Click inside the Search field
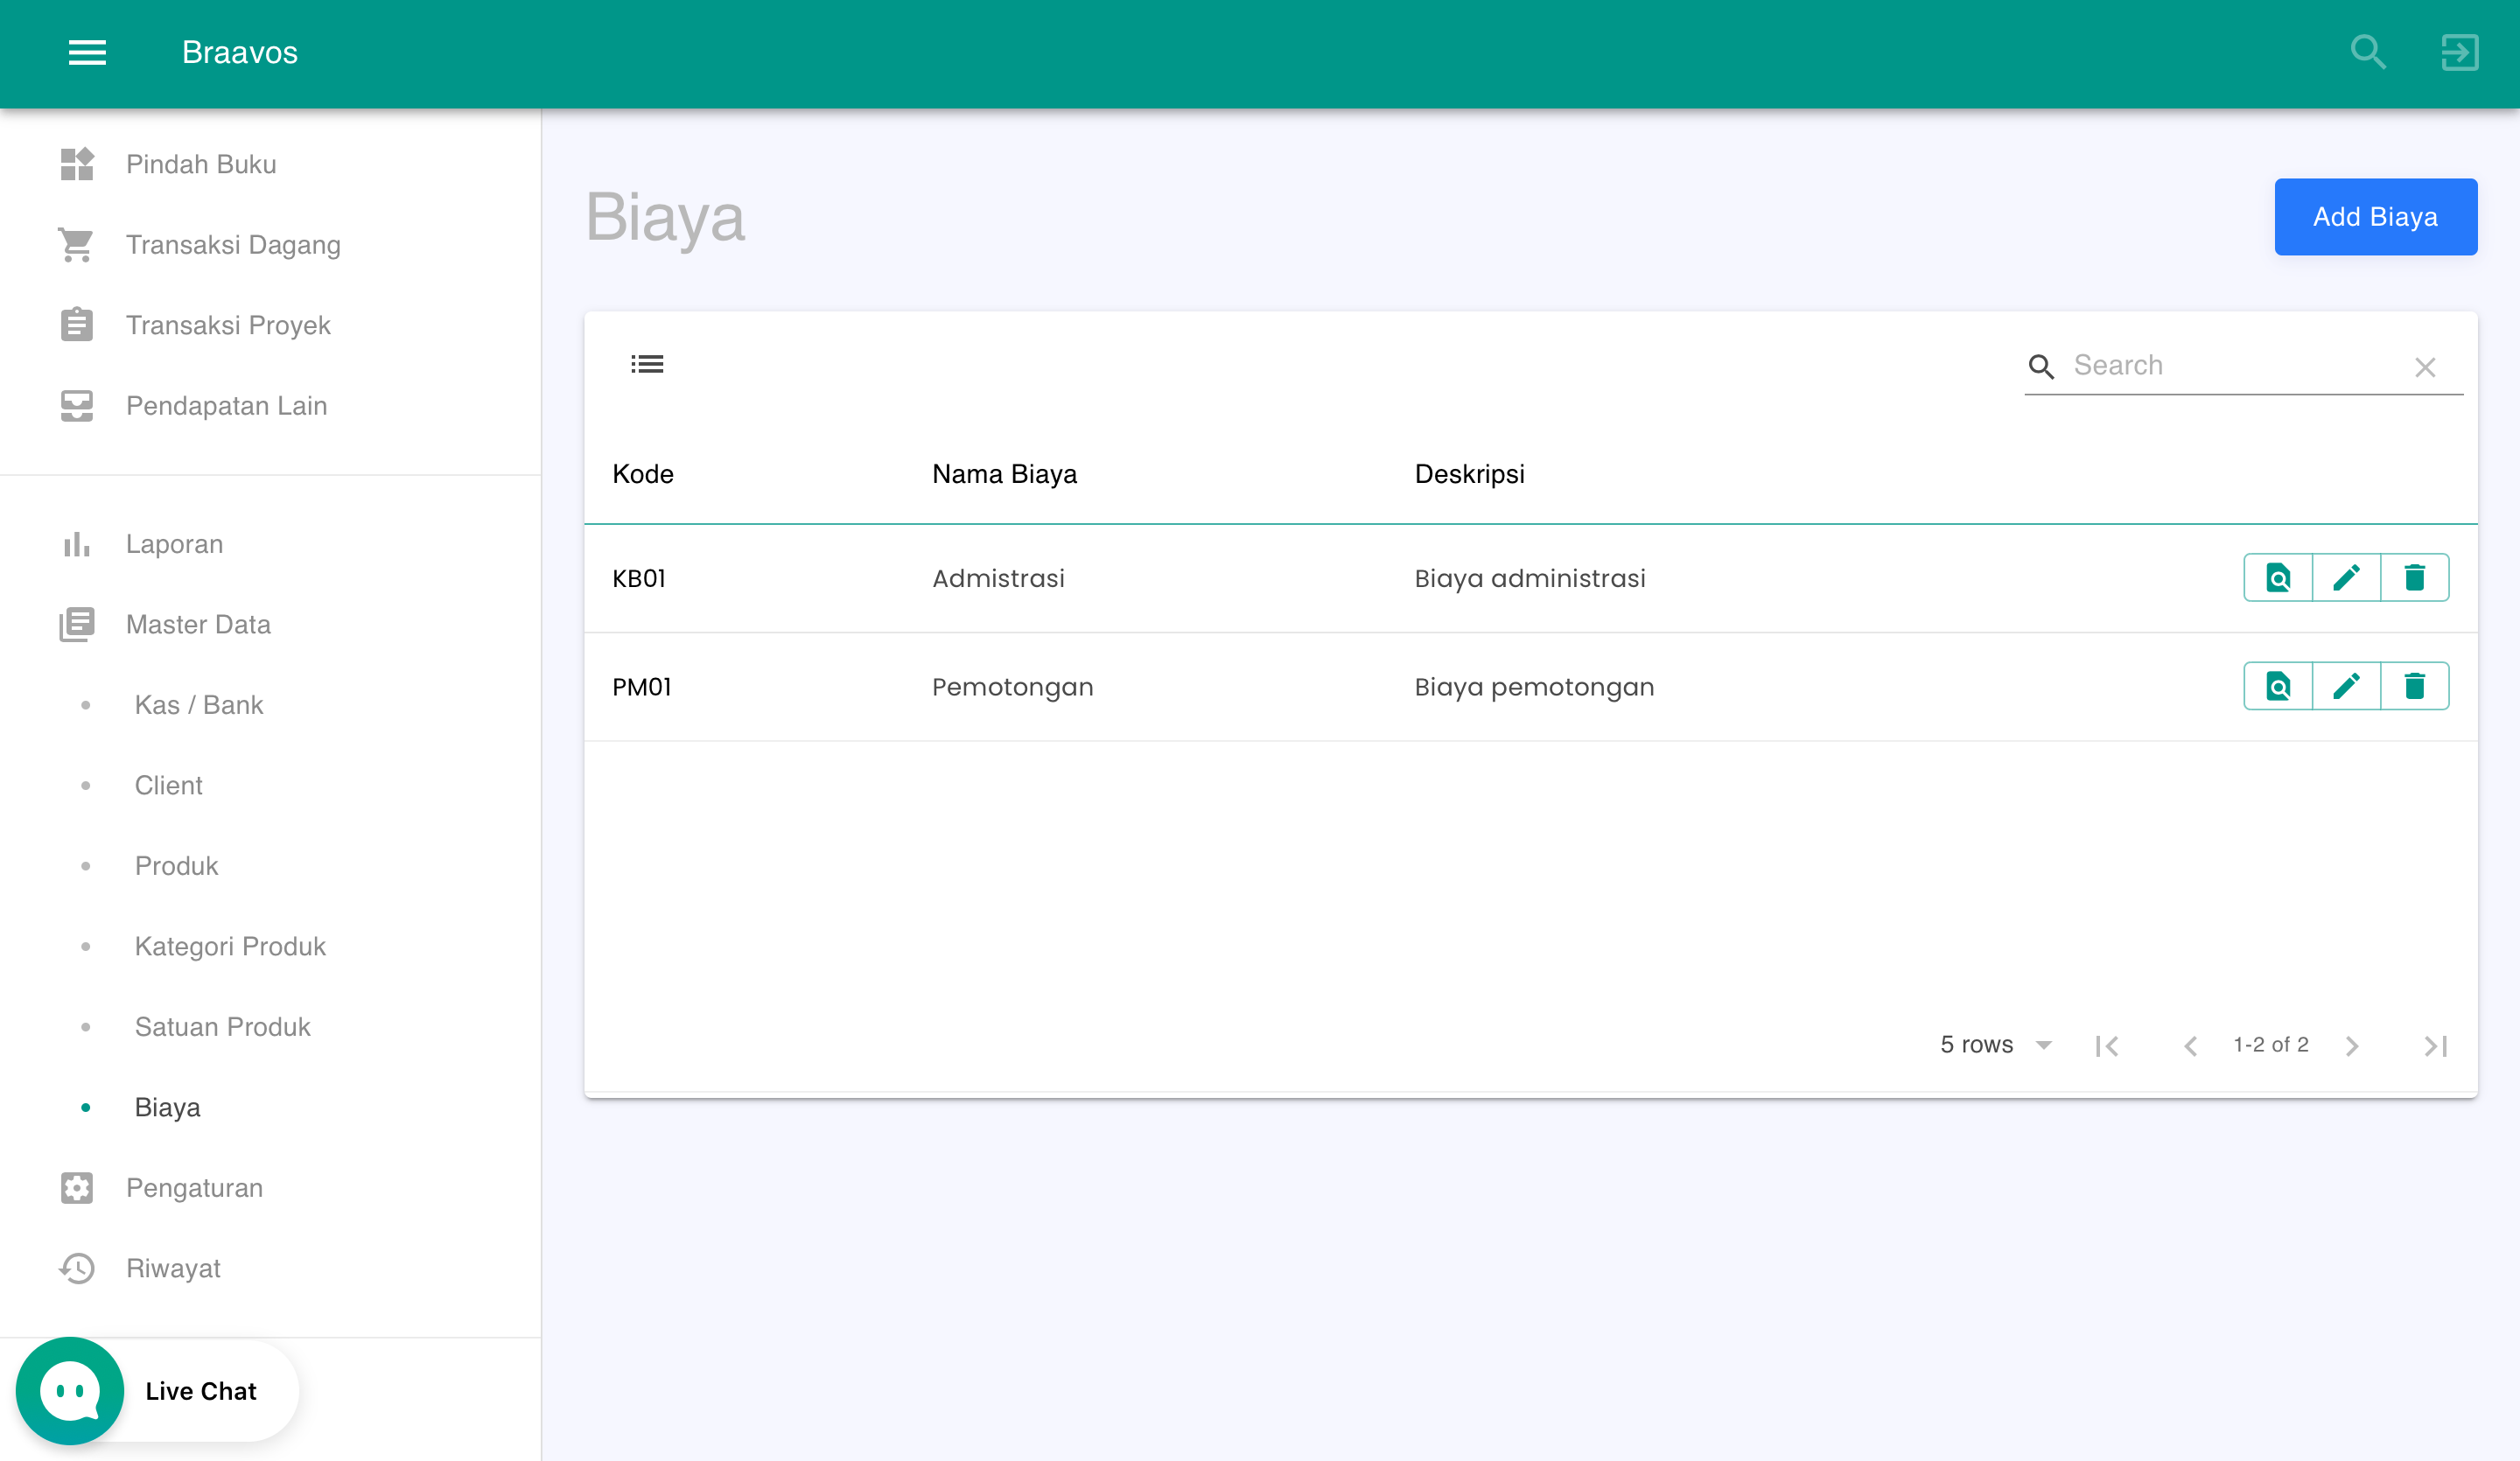The height and width of the screenshot is (1461, 2520). point(2200,365)
